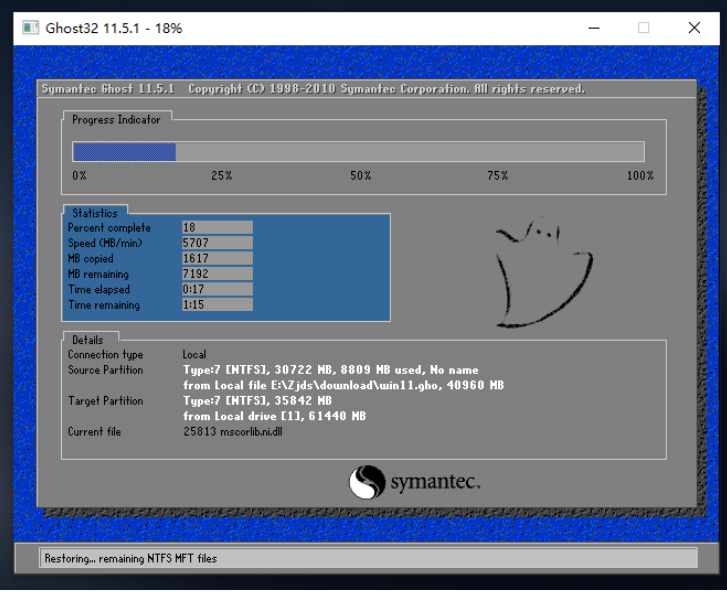Screen dimensions: 727x592
Task: Click the Target Partition label
Action: pyautogui.click(x=105, y=401)
